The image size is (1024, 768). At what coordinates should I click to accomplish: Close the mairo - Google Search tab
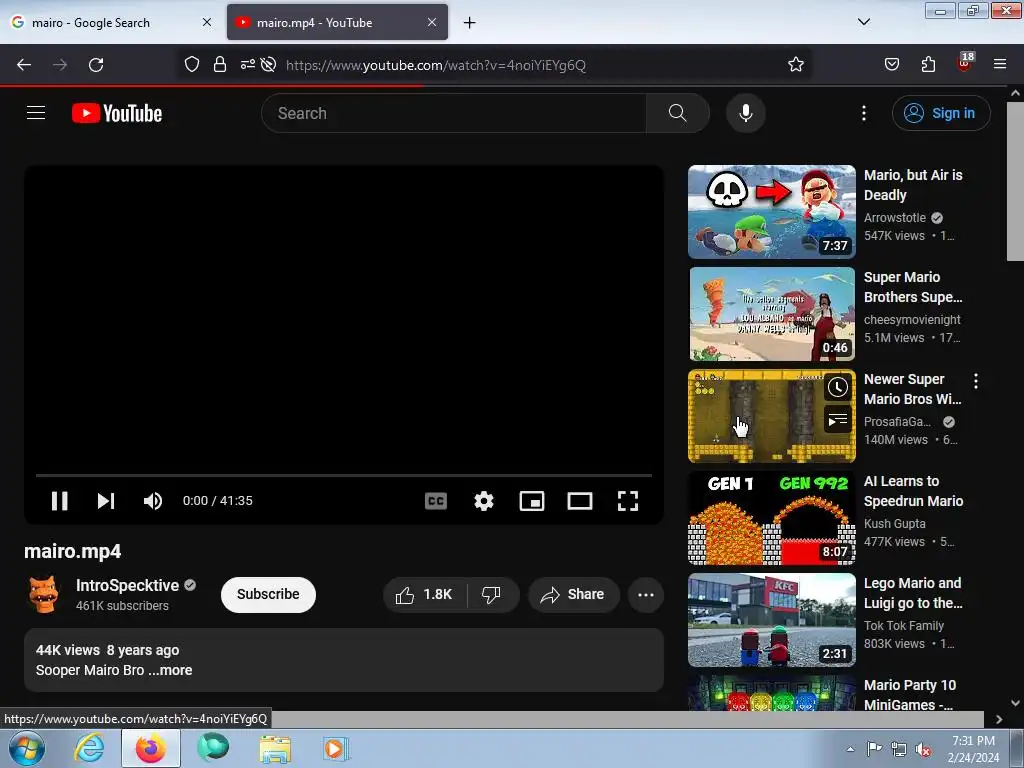tap(206, 22)
